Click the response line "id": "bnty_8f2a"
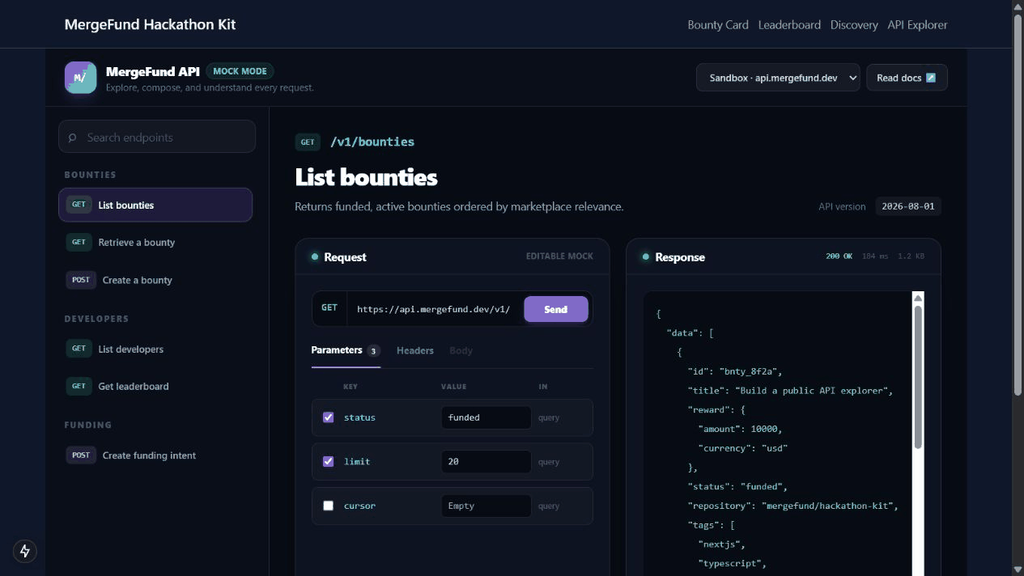1024x576 pixels. [x=735, y=371]
